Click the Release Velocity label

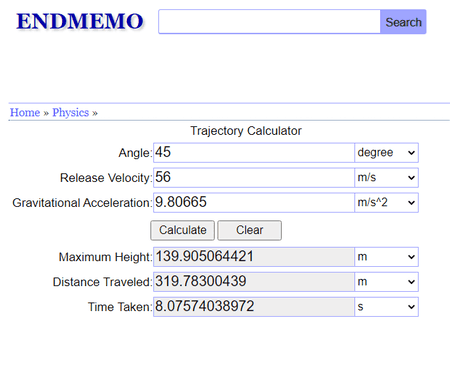click(x=106, y=178)
